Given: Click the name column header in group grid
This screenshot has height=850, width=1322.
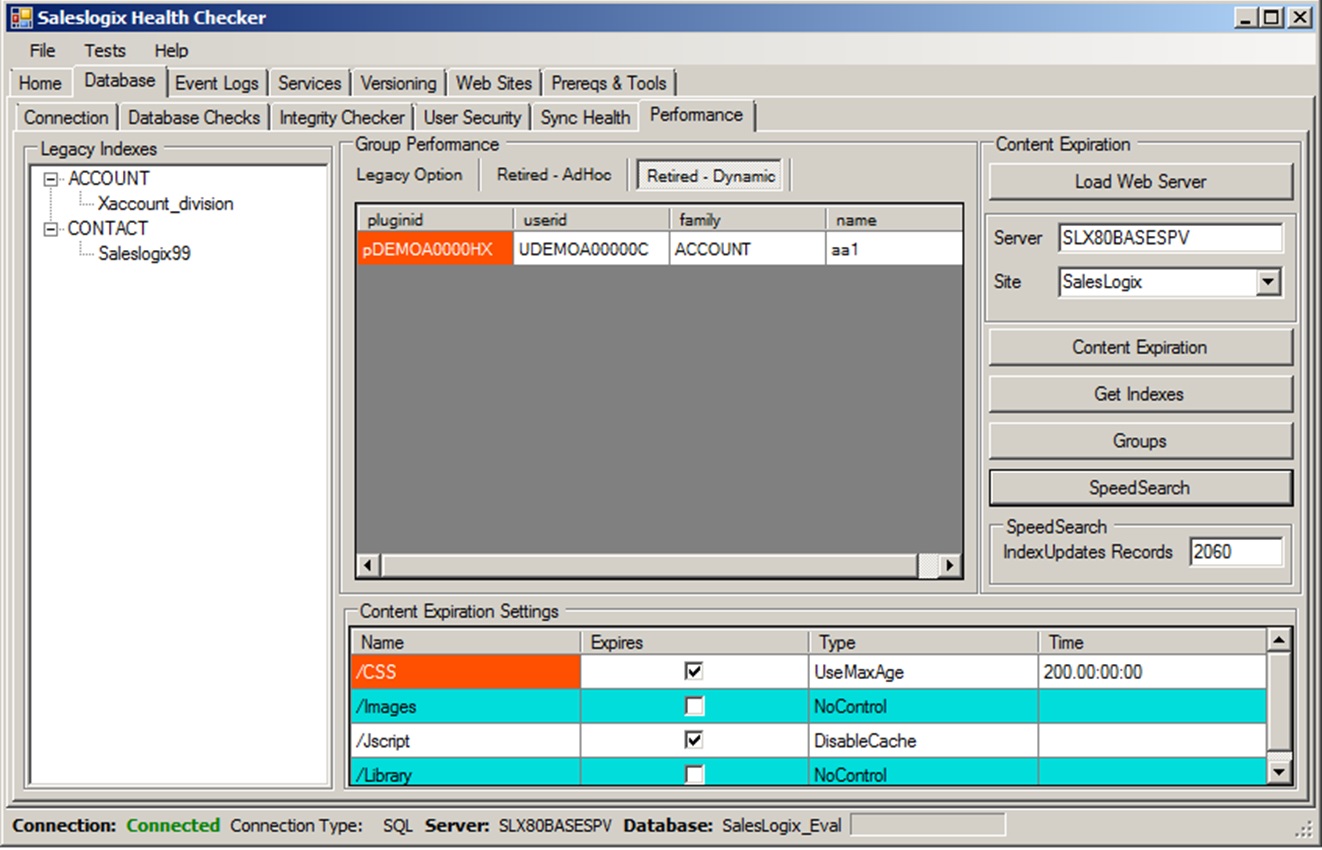Looking at the screenshot, I should 893,220.
